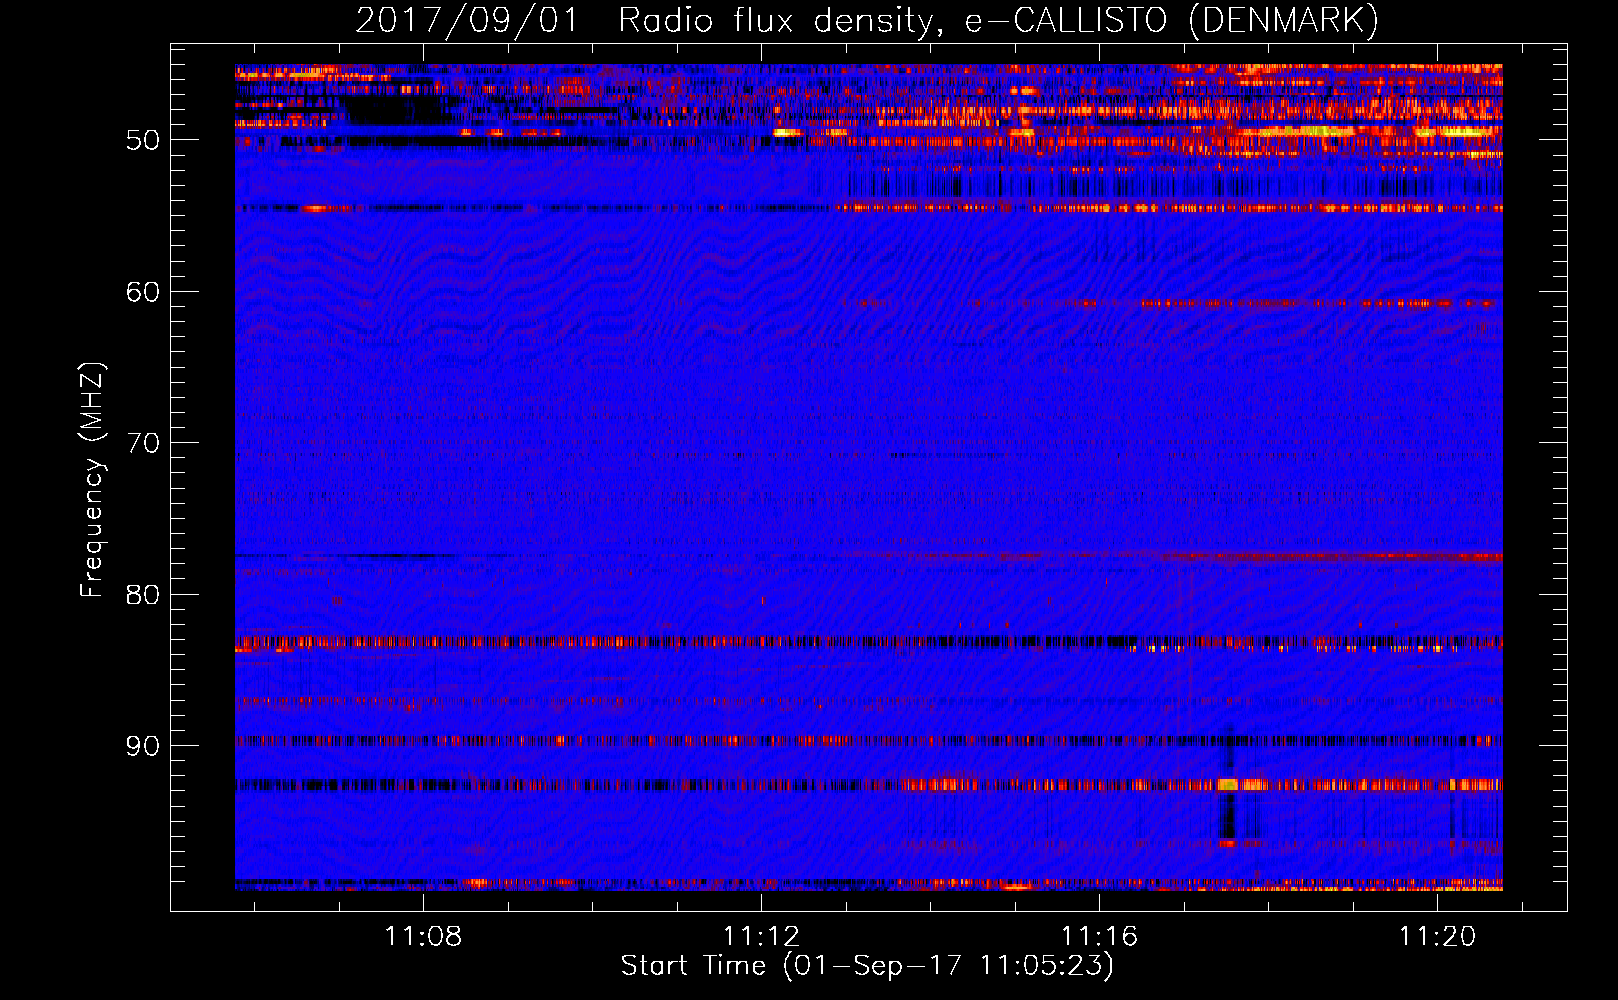Click the 80 frequency tick label
The height and width of the screenshot is (1000, 1618).
(x=143, y=595)
